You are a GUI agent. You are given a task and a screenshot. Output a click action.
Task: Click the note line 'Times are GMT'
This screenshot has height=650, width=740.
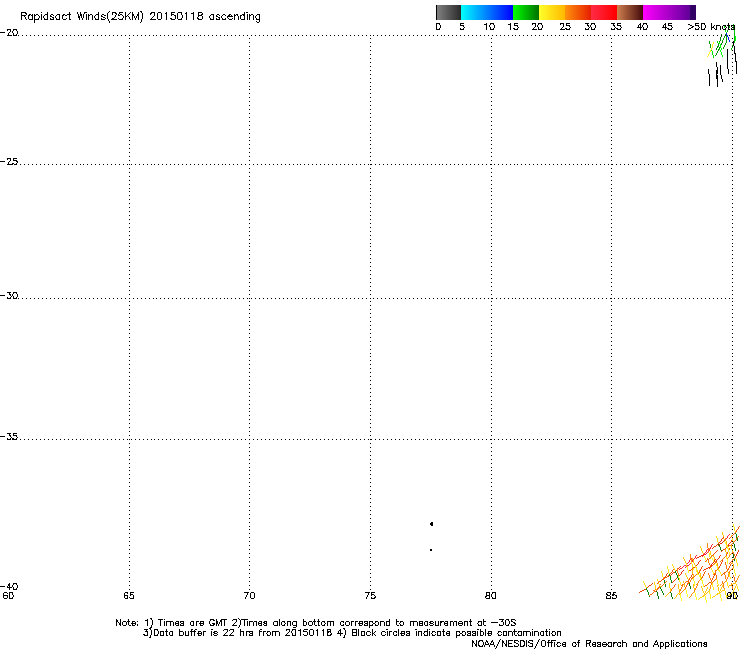(x=316, y=623)
